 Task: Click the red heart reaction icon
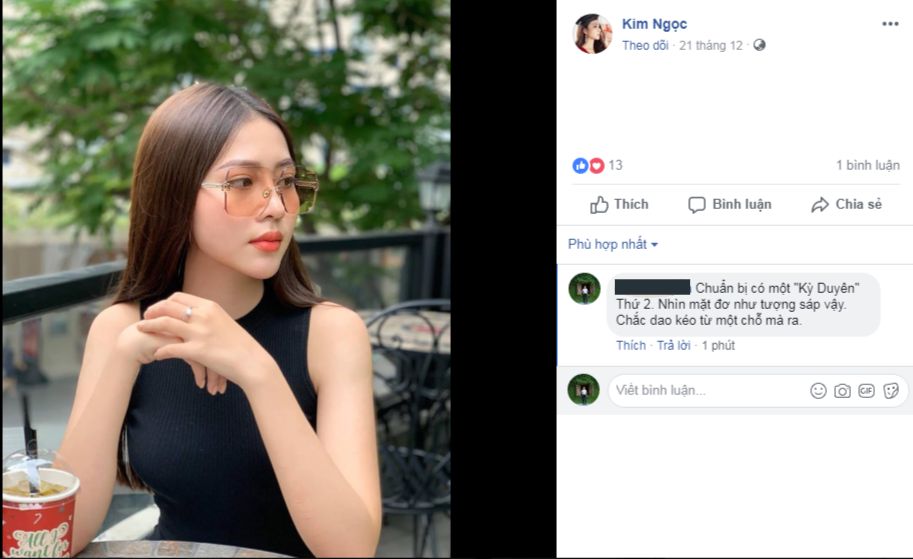pyautogui.click(x=596, y=165)
